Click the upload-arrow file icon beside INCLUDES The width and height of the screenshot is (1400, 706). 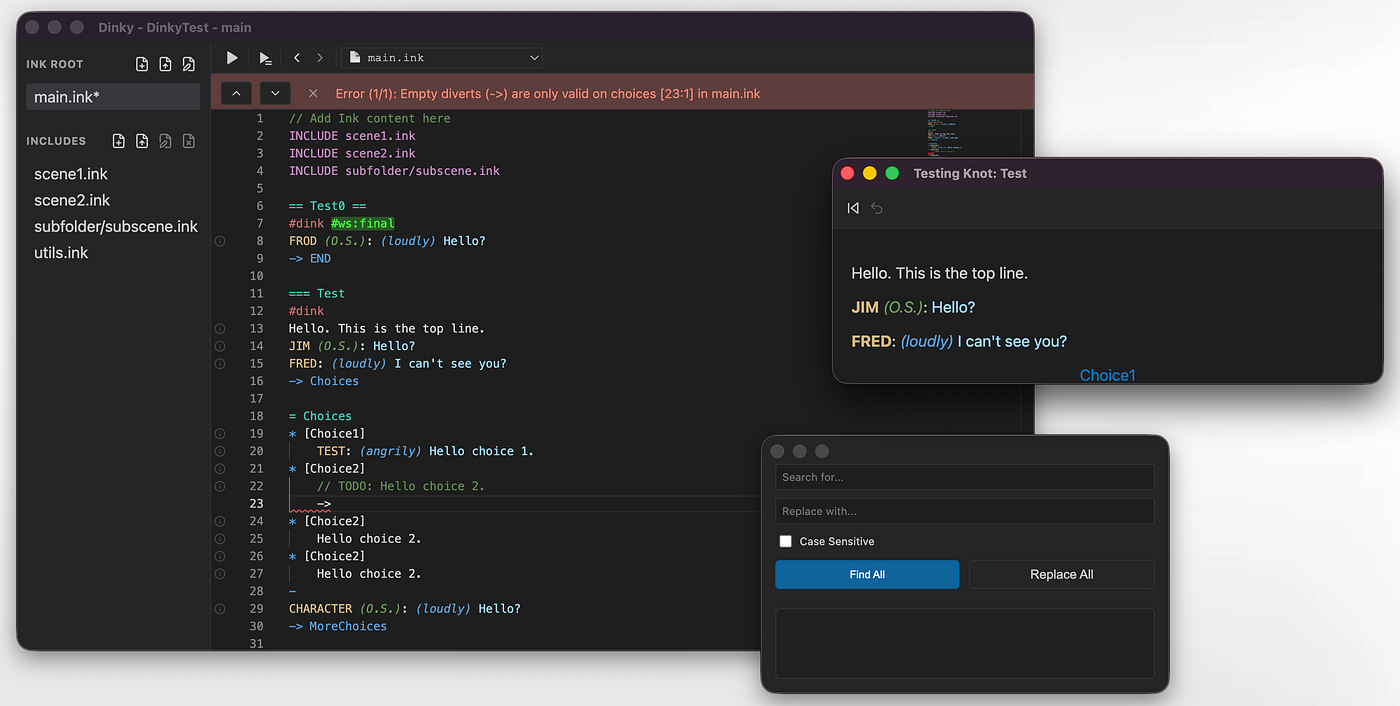coord(142,141)
